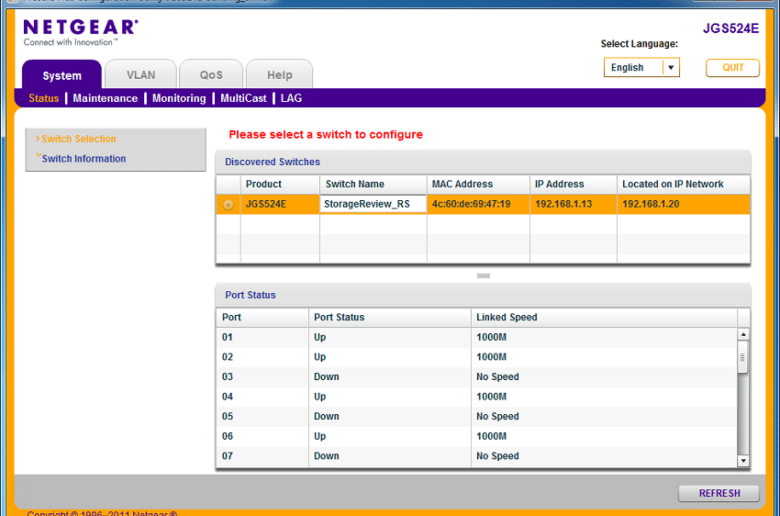Click the IP Address column header
This screenshot has height=516, width=780.
pos(574,184)
